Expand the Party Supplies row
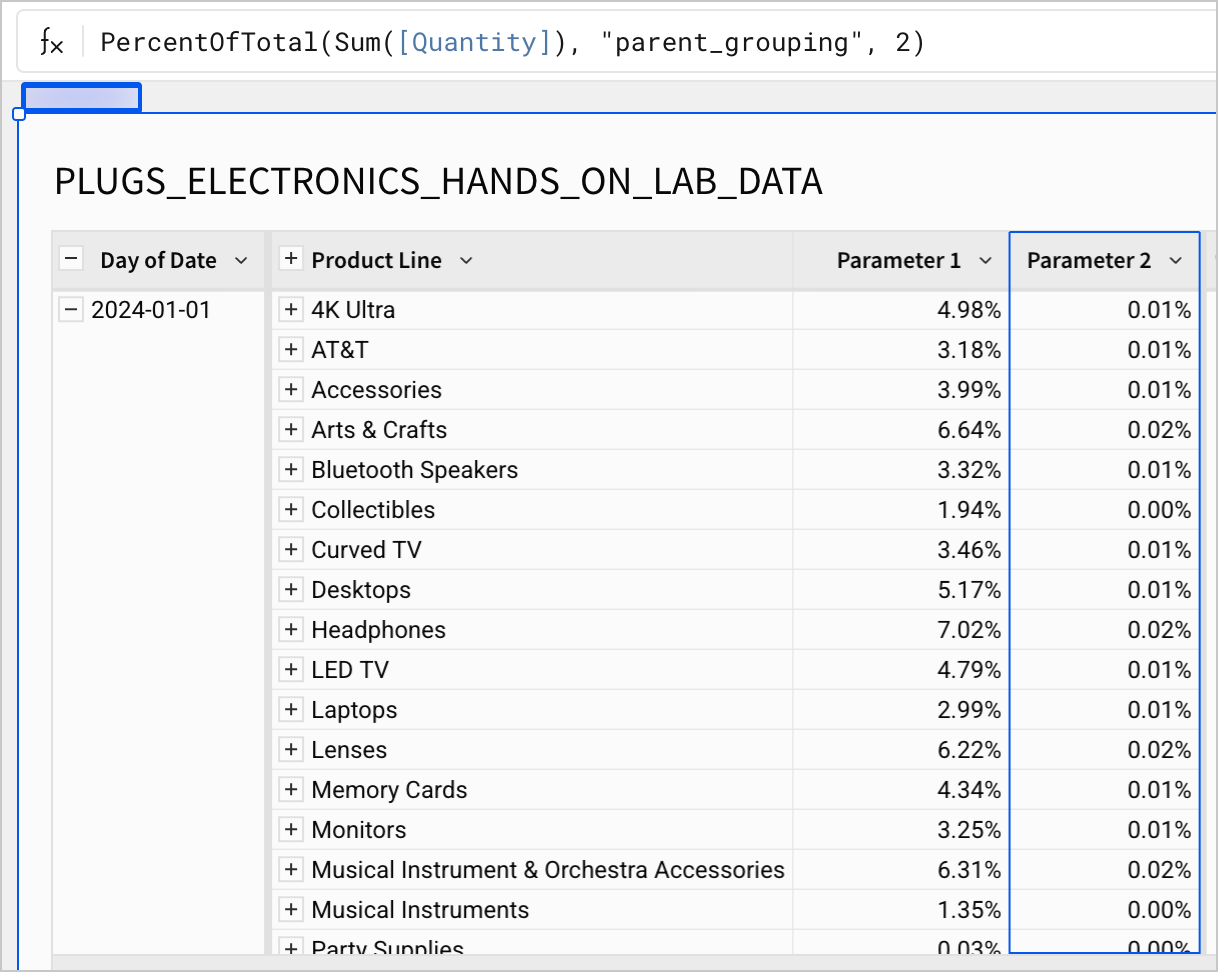Image resolution: width=1218 pixels, height=972 pixels. click(291, 947)
